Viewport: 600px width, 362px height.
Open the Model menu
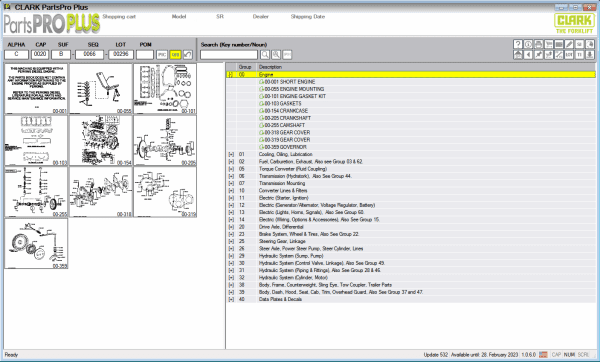(179, 16)
